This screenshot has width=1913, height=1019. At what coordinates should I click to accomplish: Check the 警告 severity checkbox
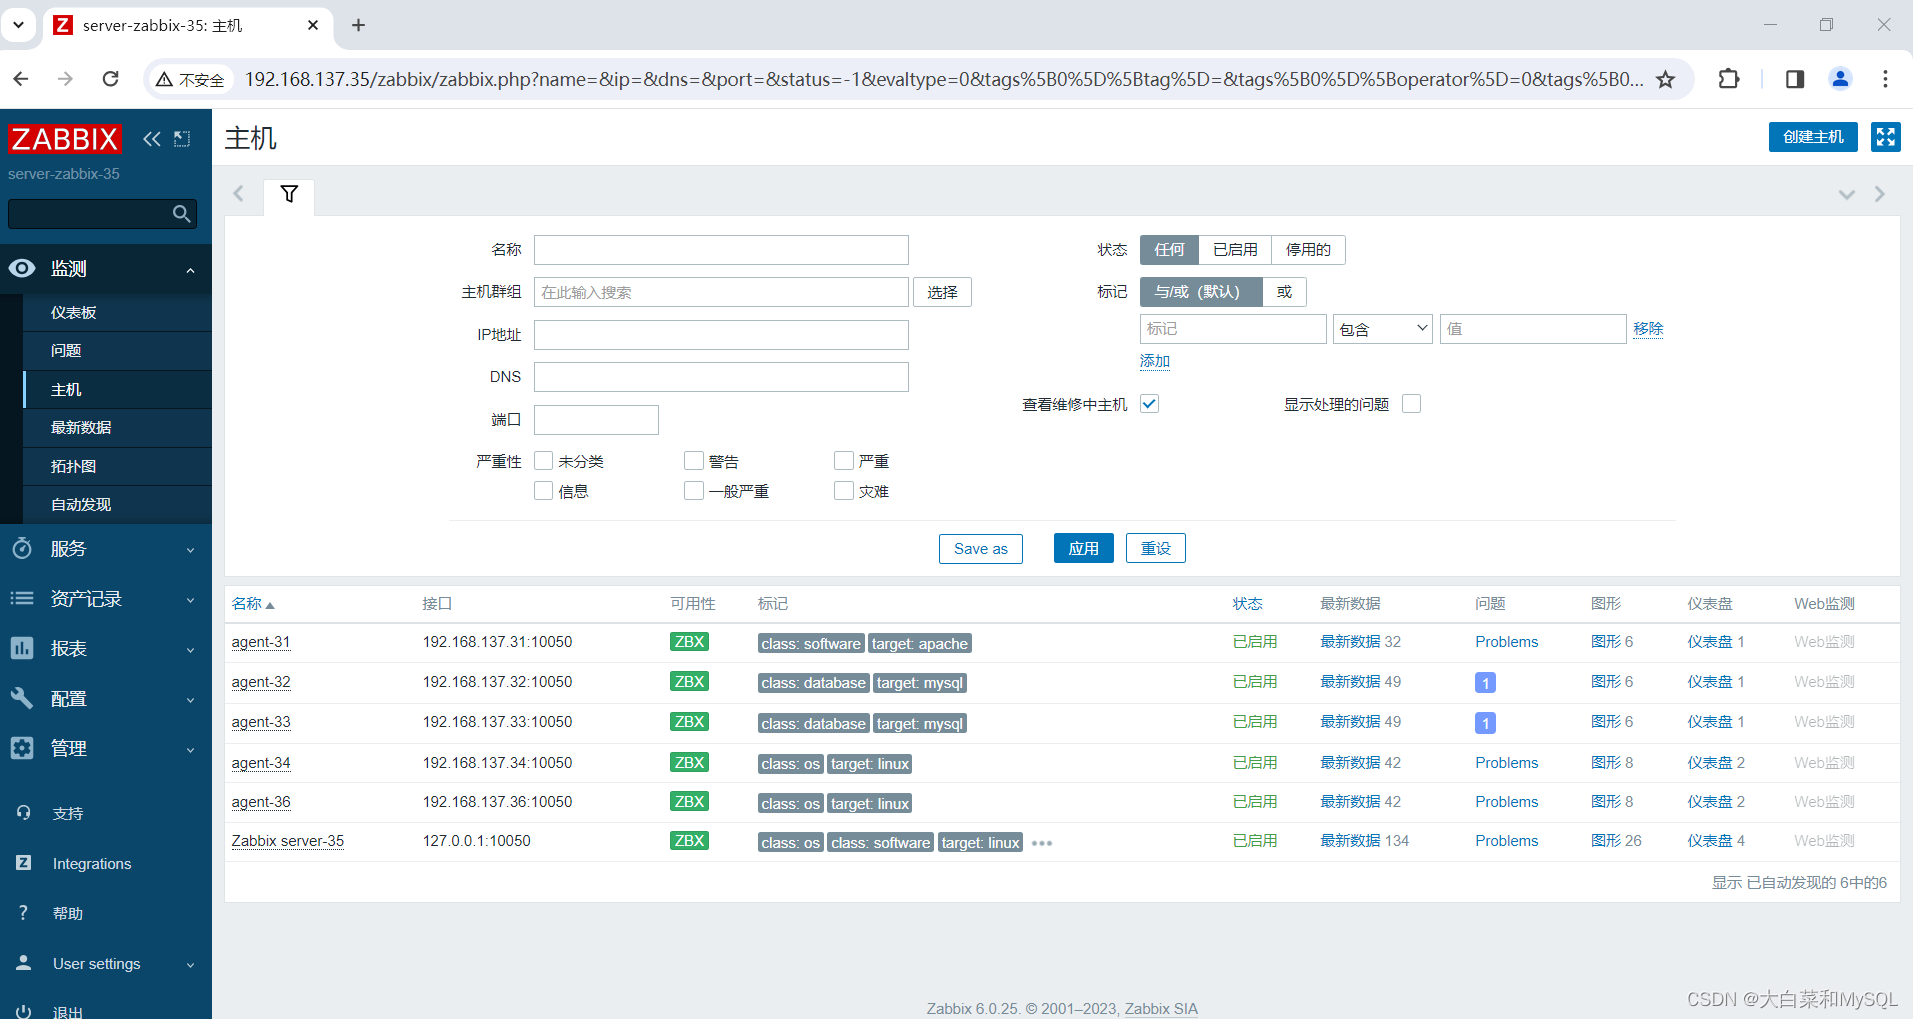(694, 460)
